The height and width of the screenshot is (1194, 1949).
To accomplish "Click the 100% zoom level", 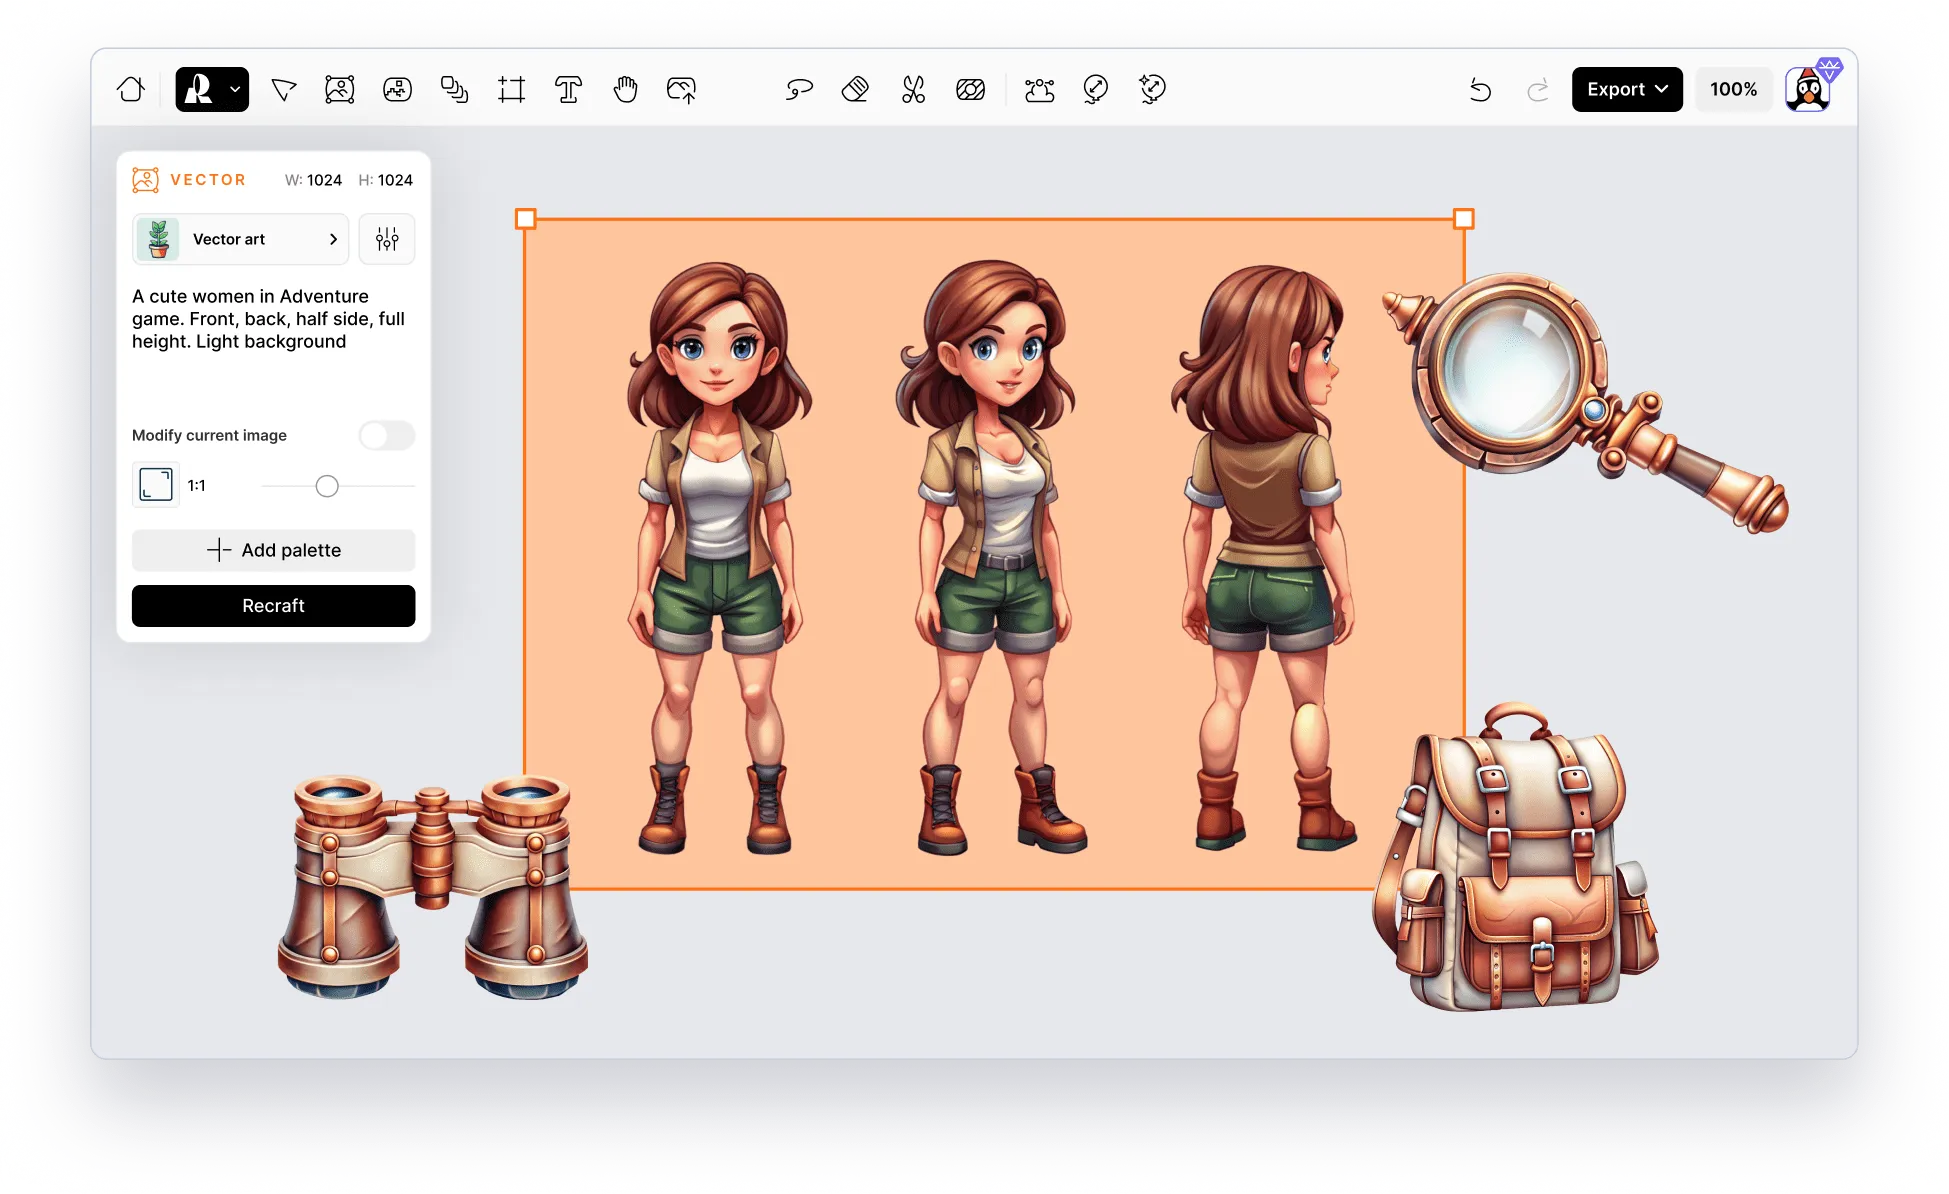I will (1733, 89).
